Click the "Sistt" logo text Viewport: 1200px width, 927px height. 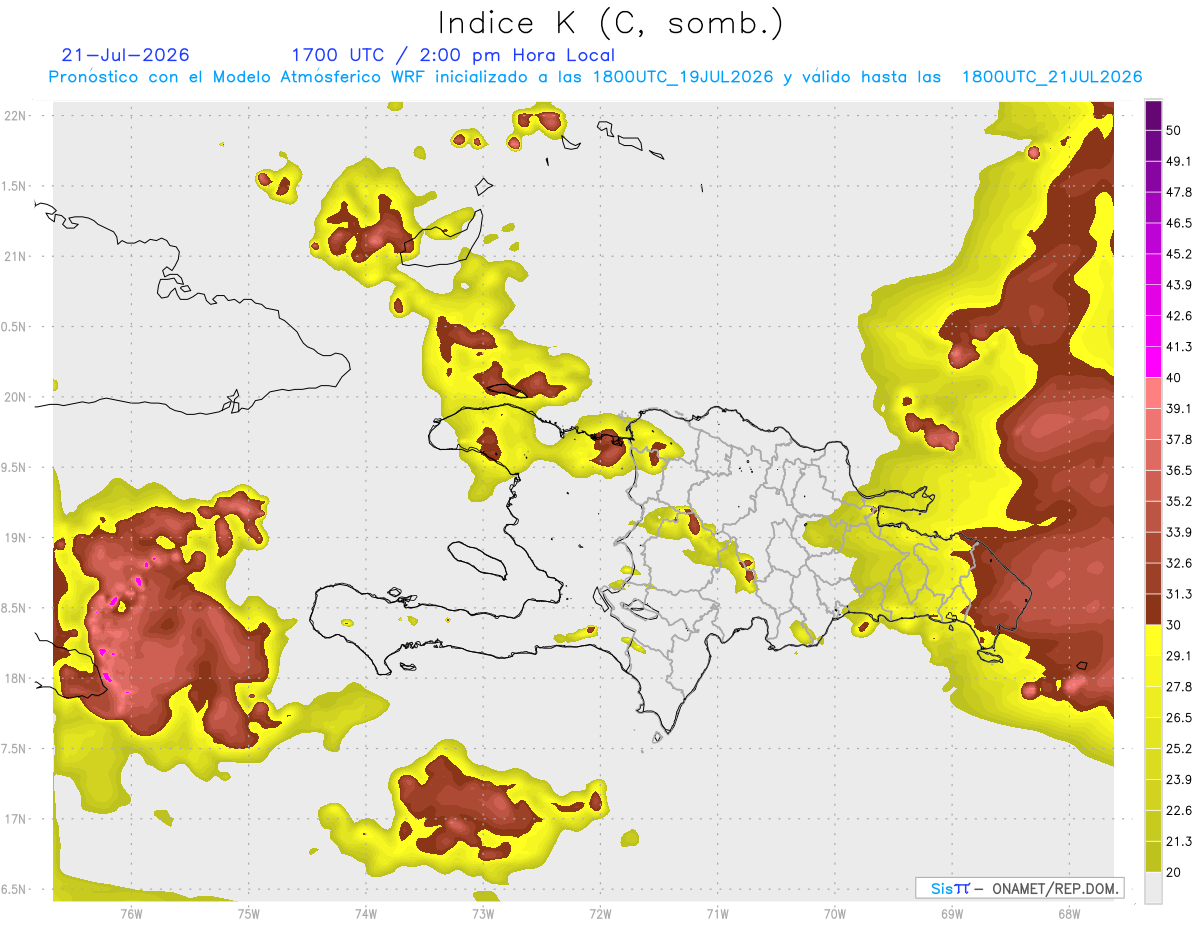click(950, 888)
